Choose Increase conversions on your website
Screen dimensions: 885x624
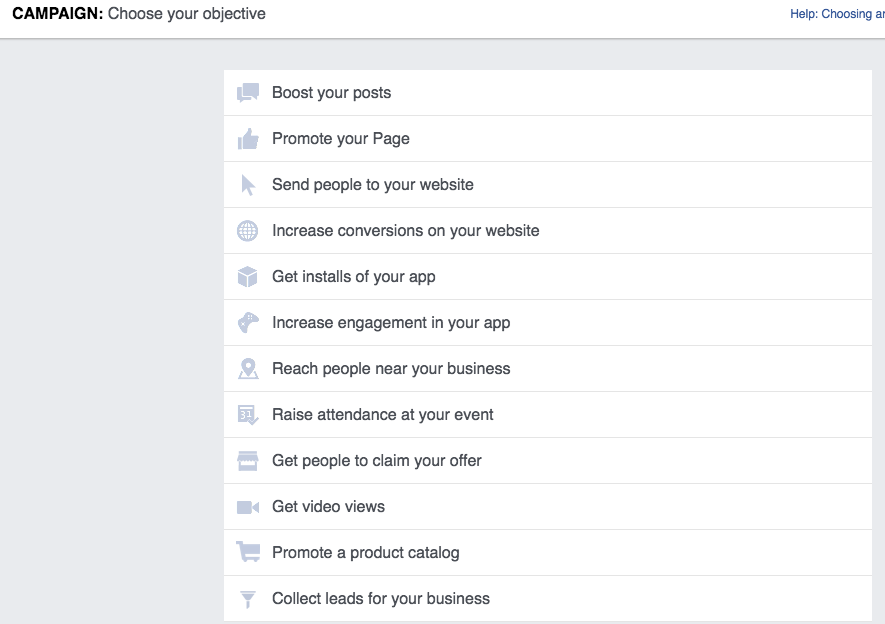pos(405,230)
